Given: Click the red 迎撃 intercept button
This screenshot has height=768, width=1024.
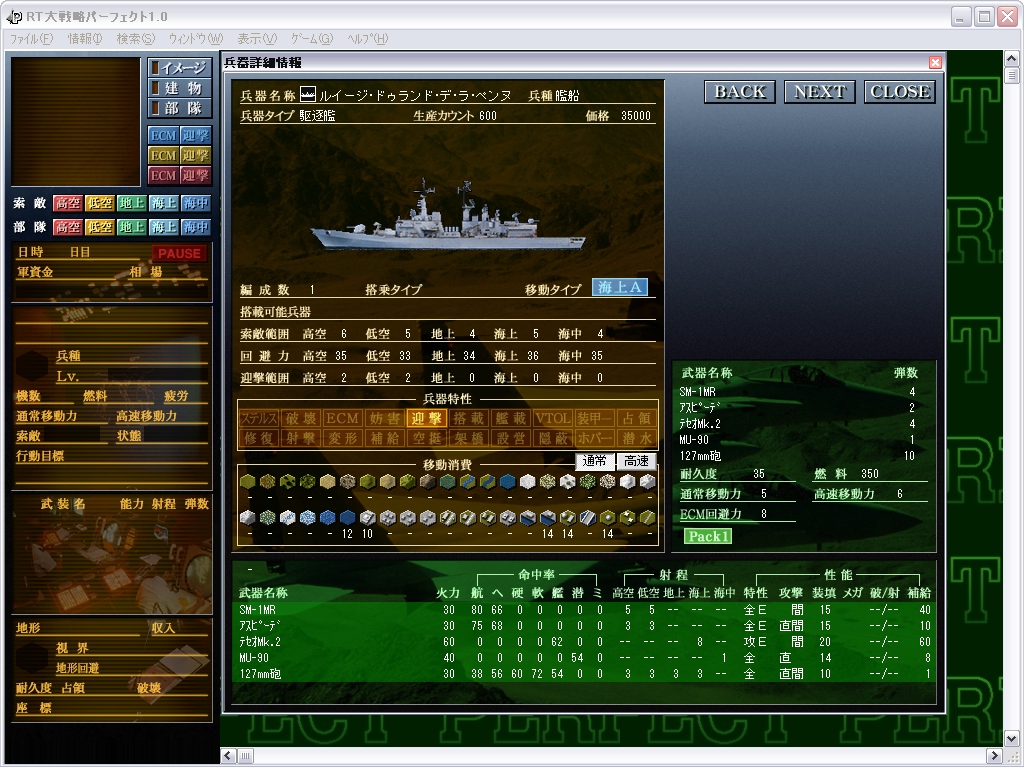Looking at the screenshot, I should click(x=196, y=175).
